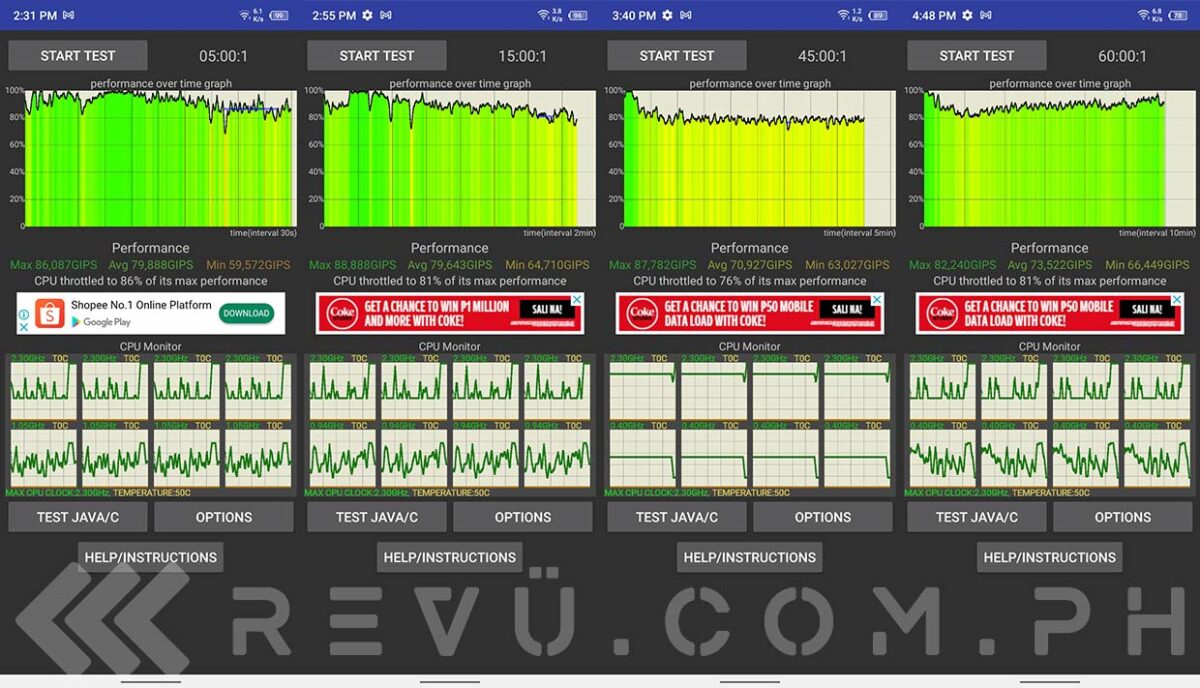Image resolution: width=1200 pixels, height=688 pixels.
Task: Dismiss the Coke ad in the 15:00:1 screen
Action: click(x=577, y=300)
